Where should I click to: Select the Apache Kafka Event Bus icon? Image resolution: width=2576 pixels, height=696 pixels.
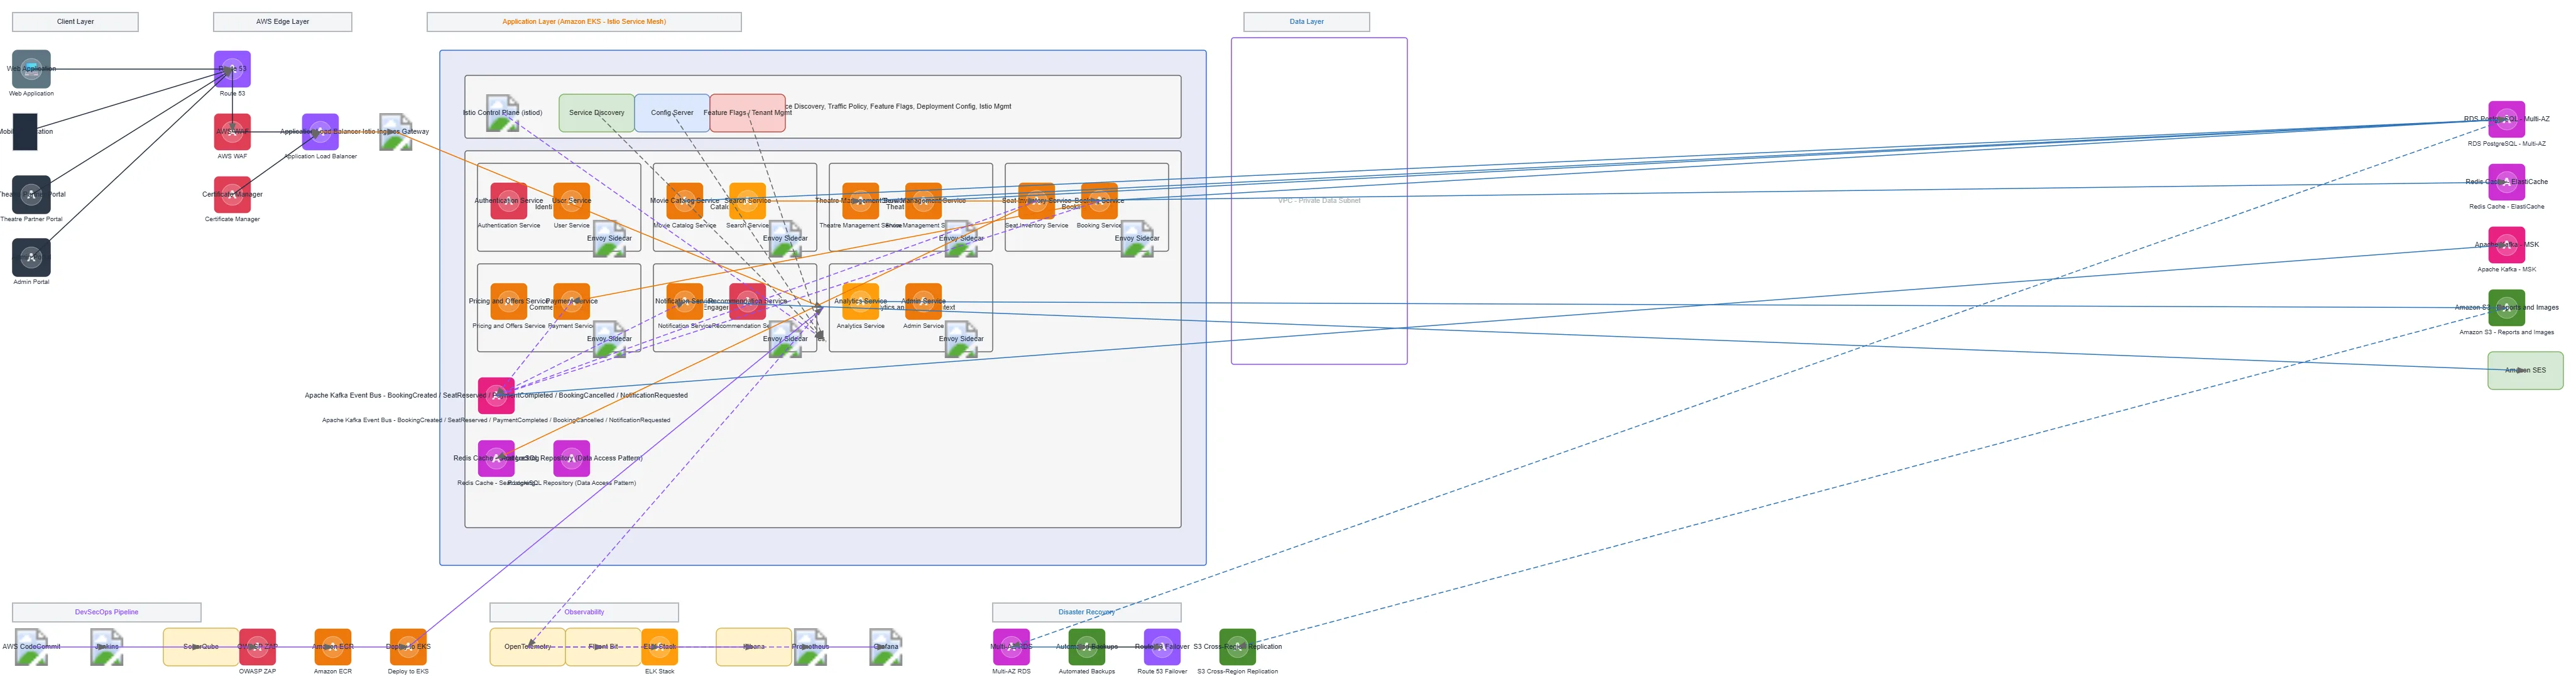[496, 396]
